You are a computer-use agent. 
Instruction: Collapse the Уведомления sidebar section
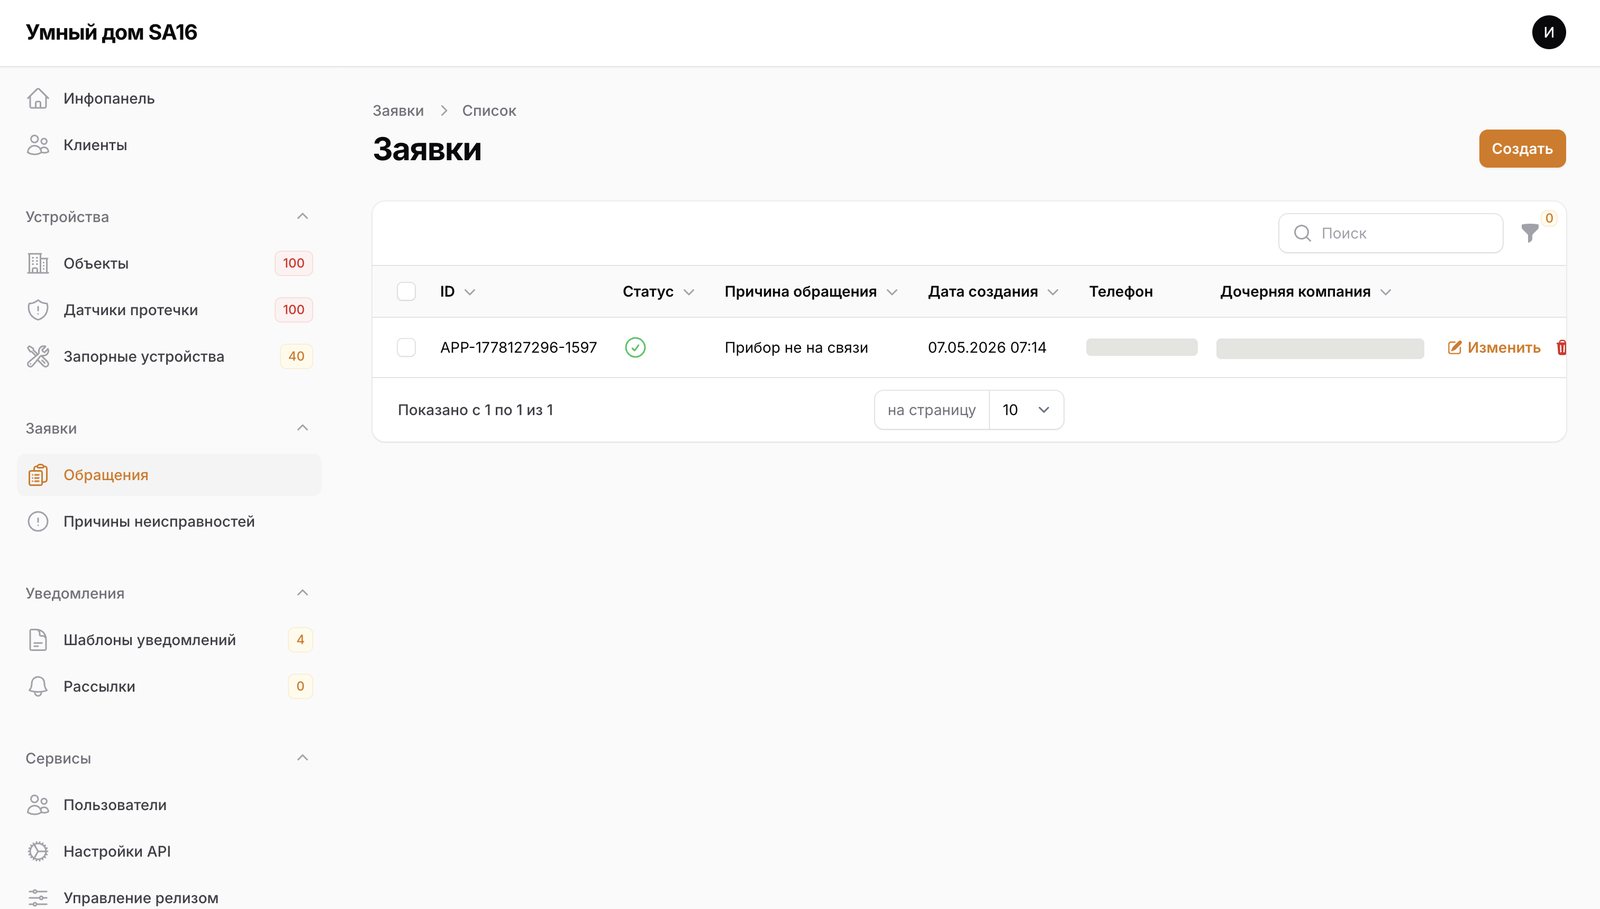click(x=302, y=593)
